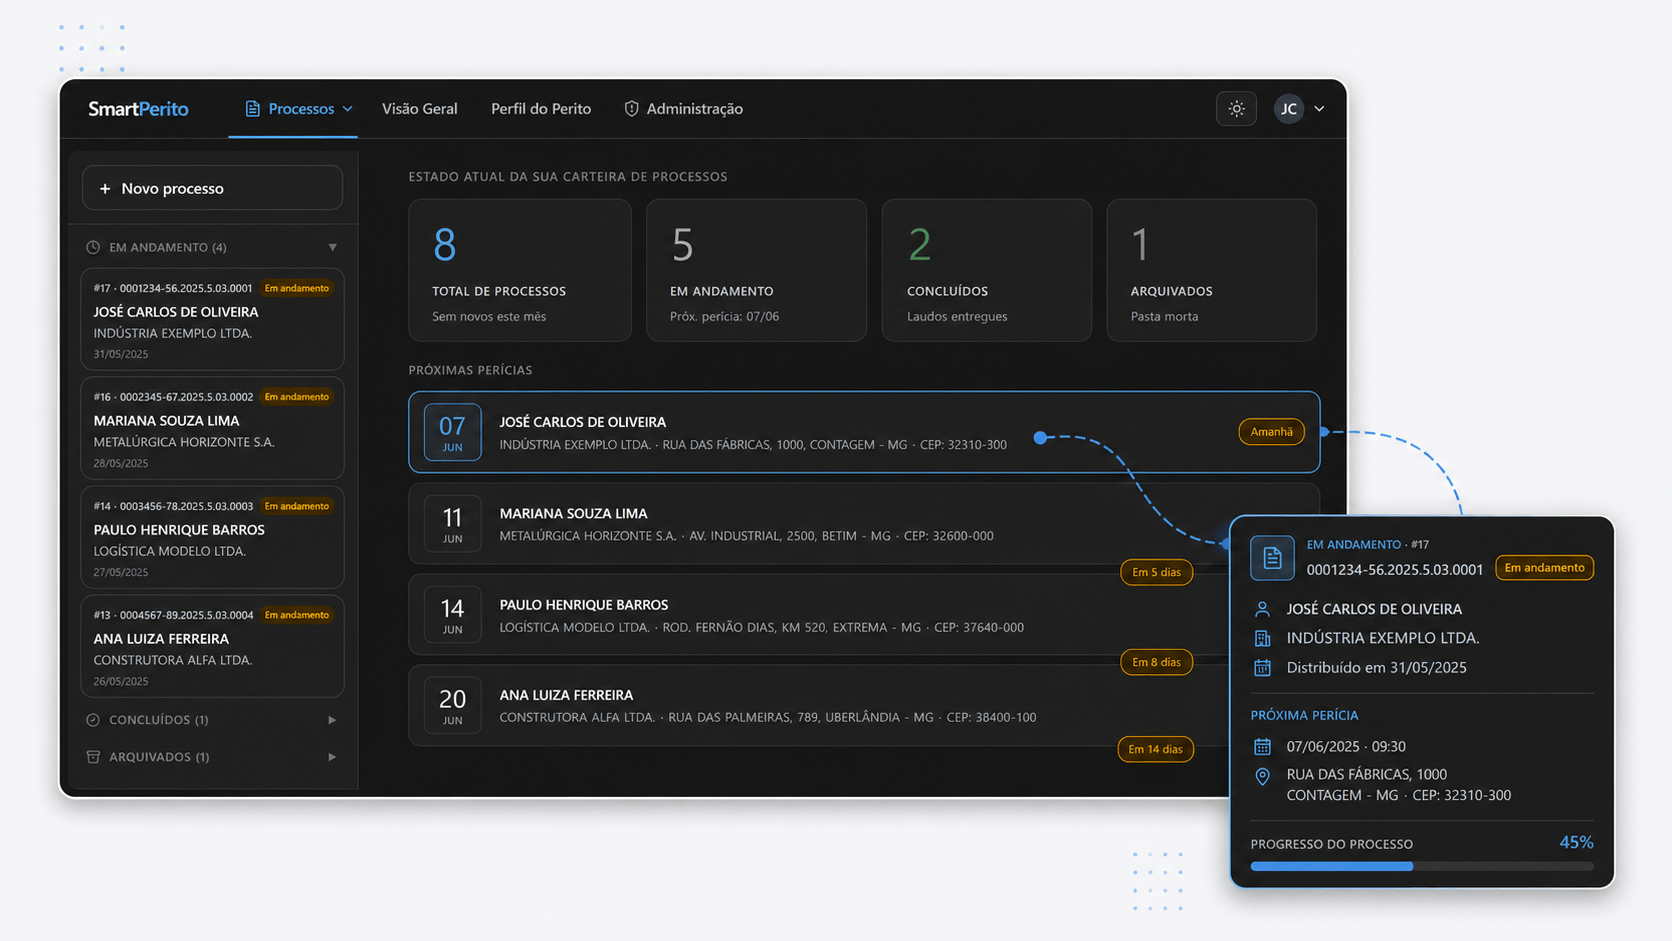1672x941 pixels.
Task: Click the Em 5 dias badge
Action: coord(1156,572)
